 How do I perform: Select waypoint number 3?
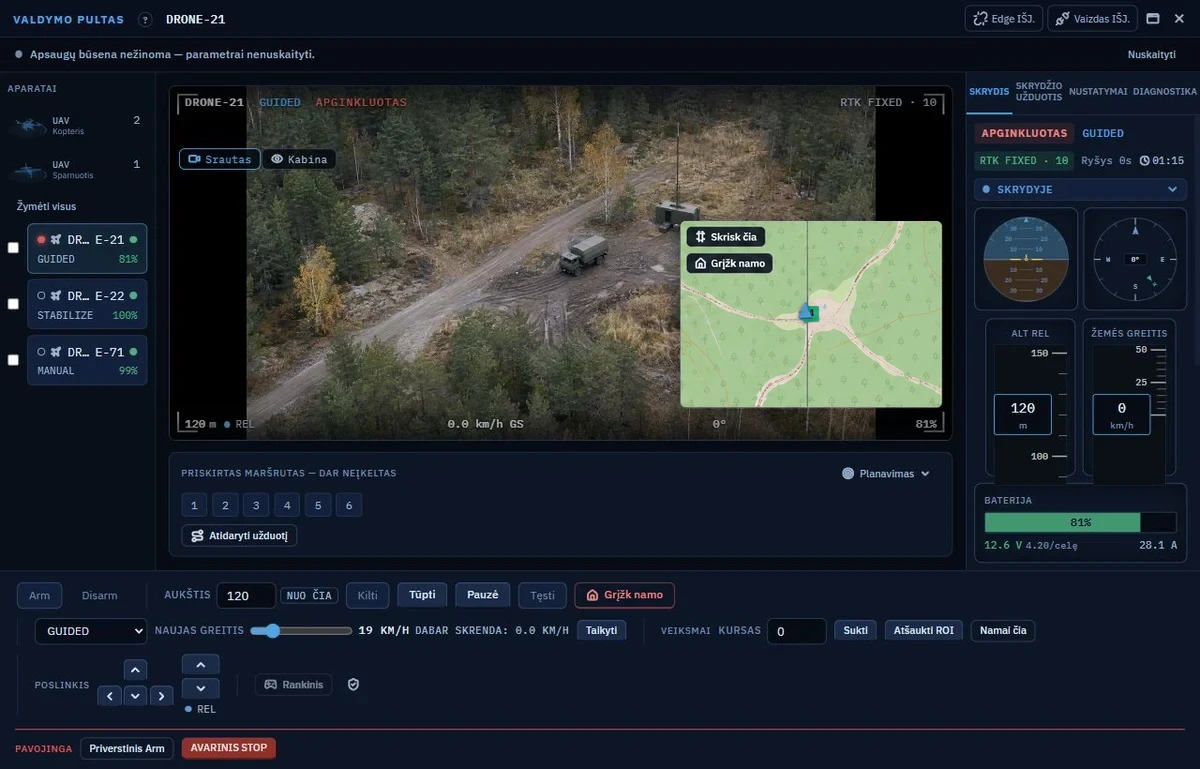256,505
